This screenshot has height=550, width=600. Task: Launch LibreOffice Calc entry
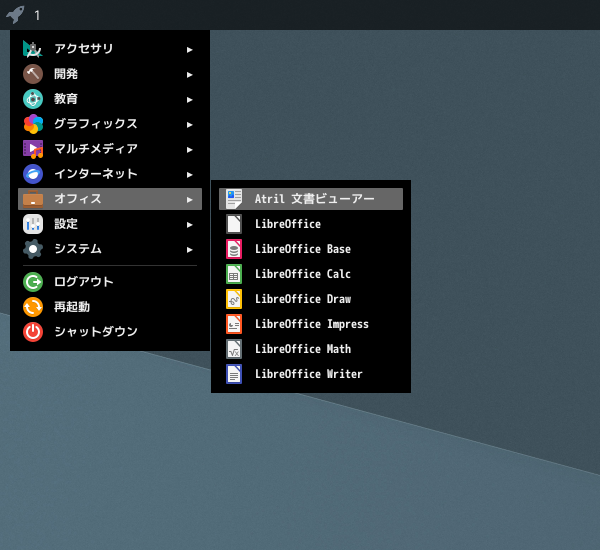tap(311, 274)
